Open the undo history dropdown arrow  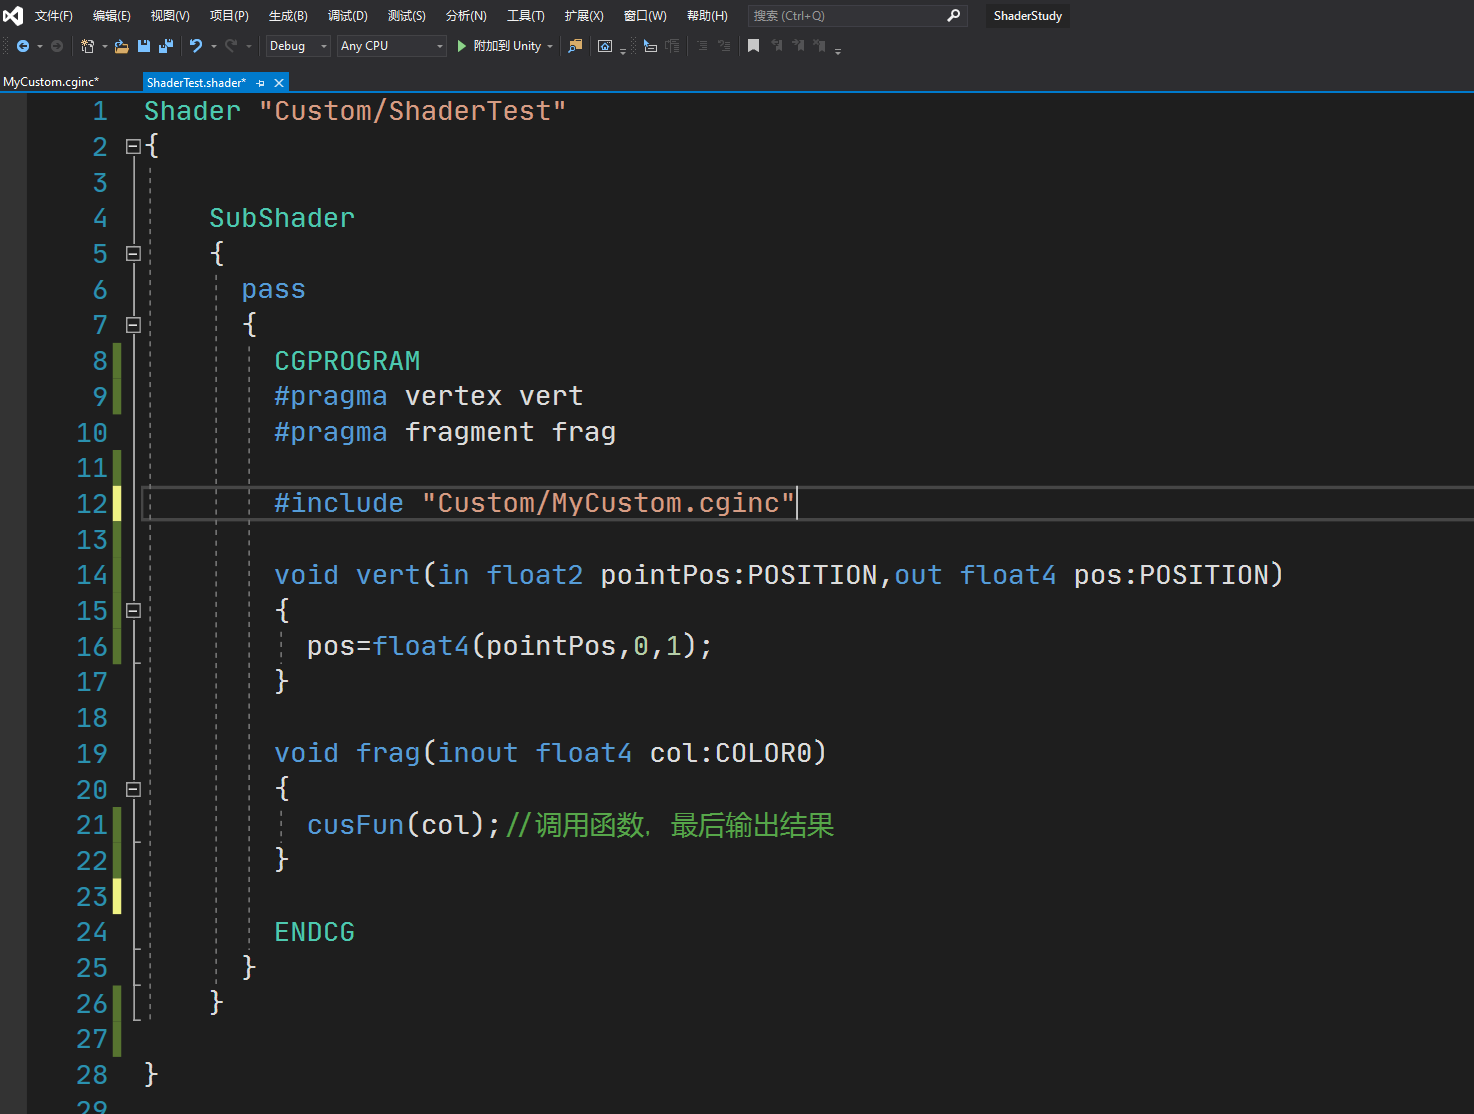click(x=213, y=46)
